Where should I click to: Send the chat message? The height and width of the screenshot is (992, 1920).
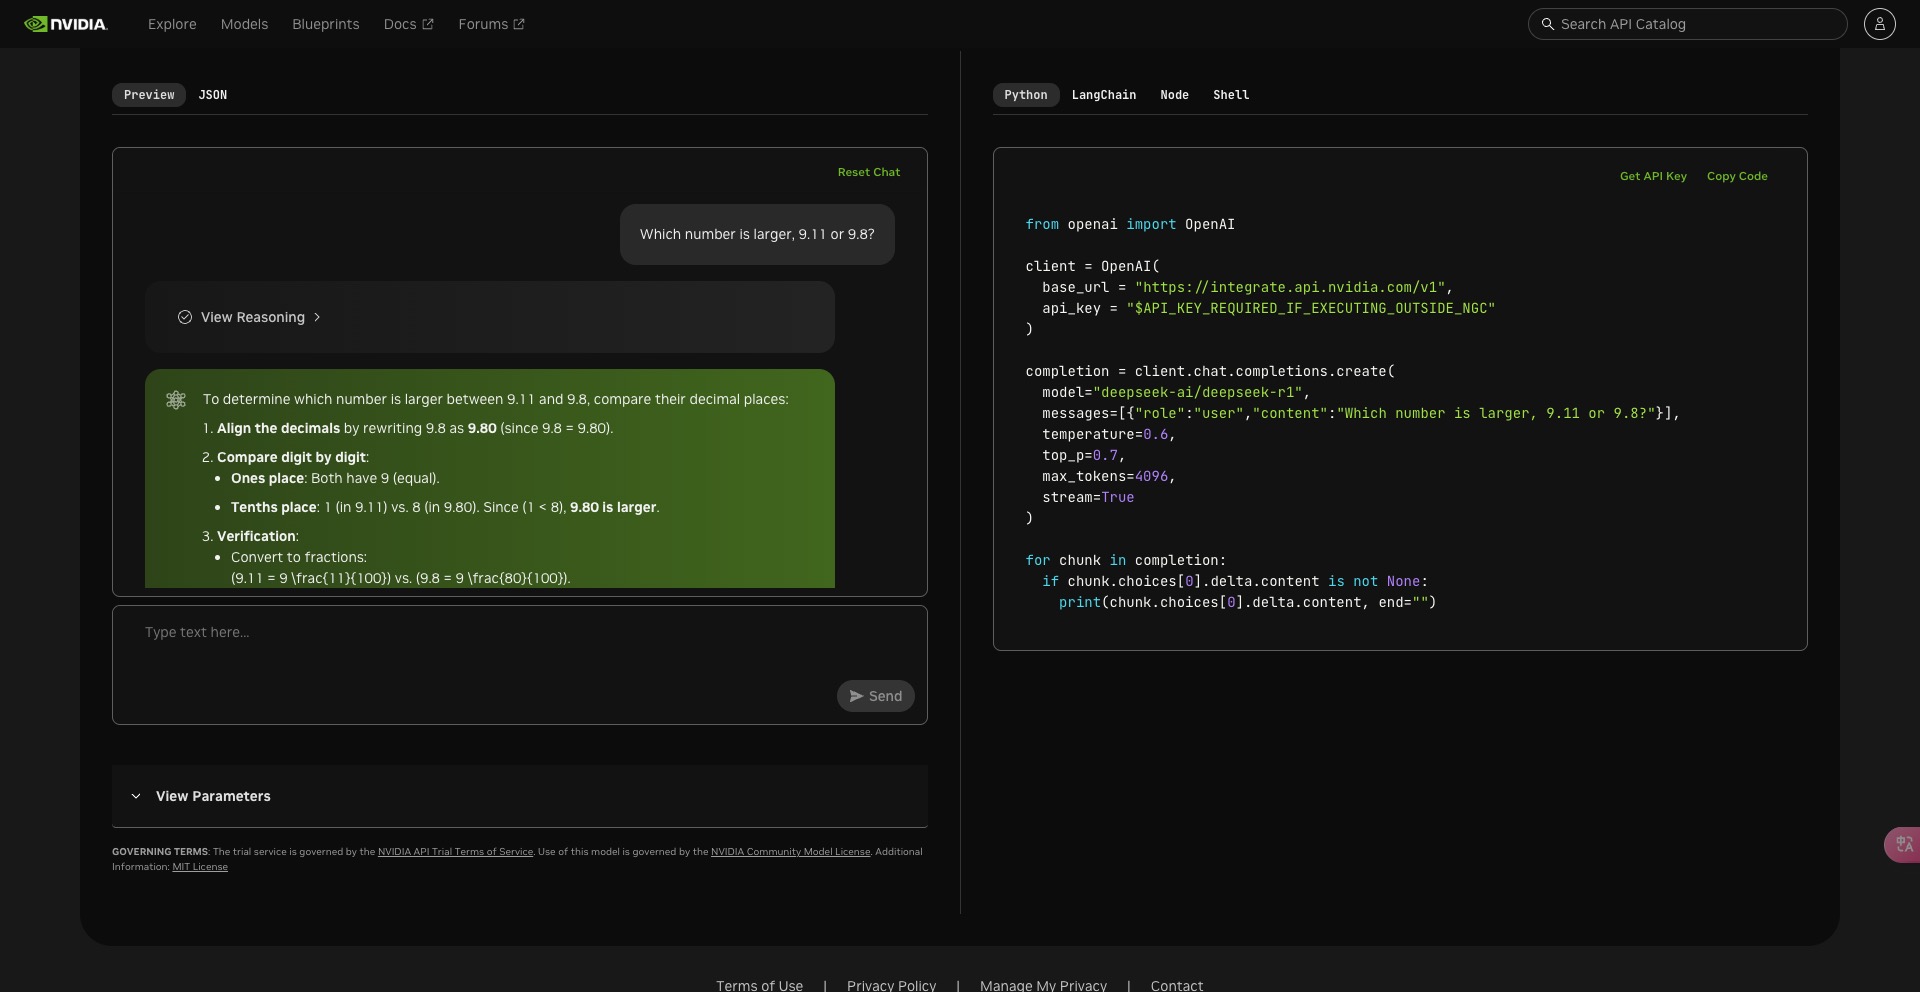point(876,696)
